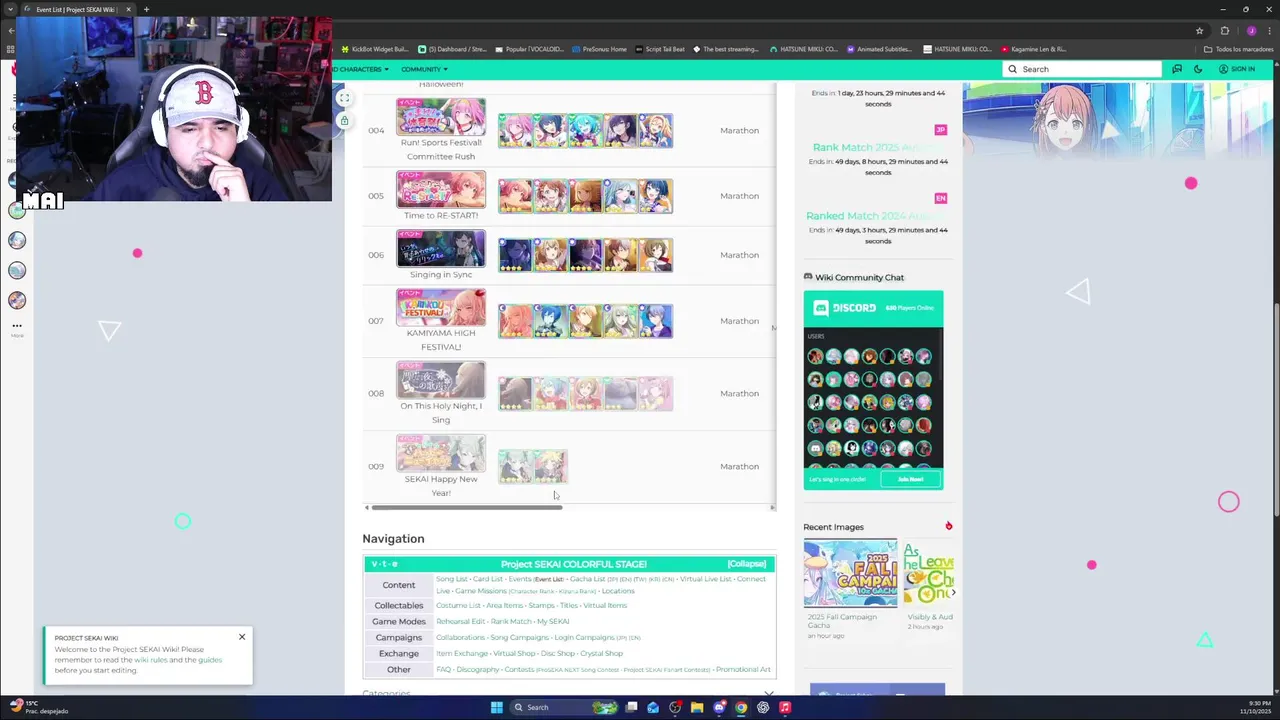Screen dimensions: 1280x720
Task: Click the expand fullscreen icon beside table
Action: (x=344, y=98)
